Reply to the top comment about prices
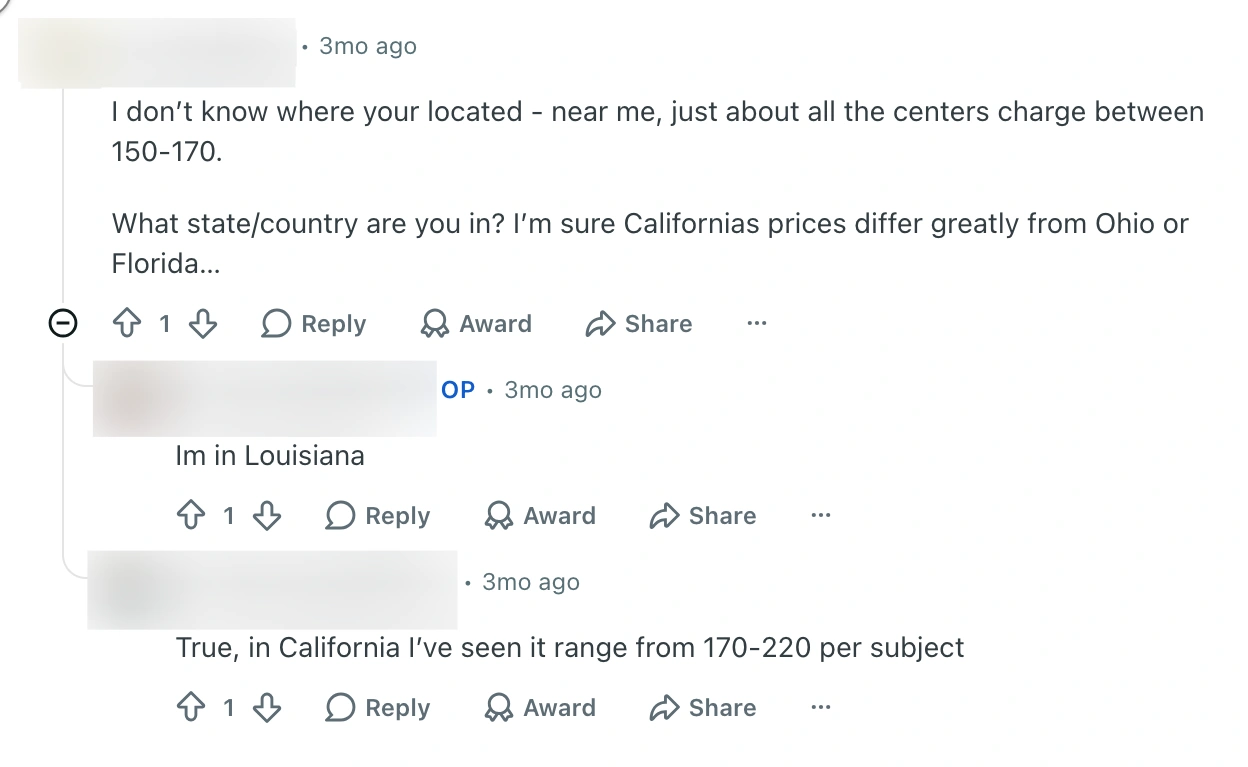 coord(314,323)
